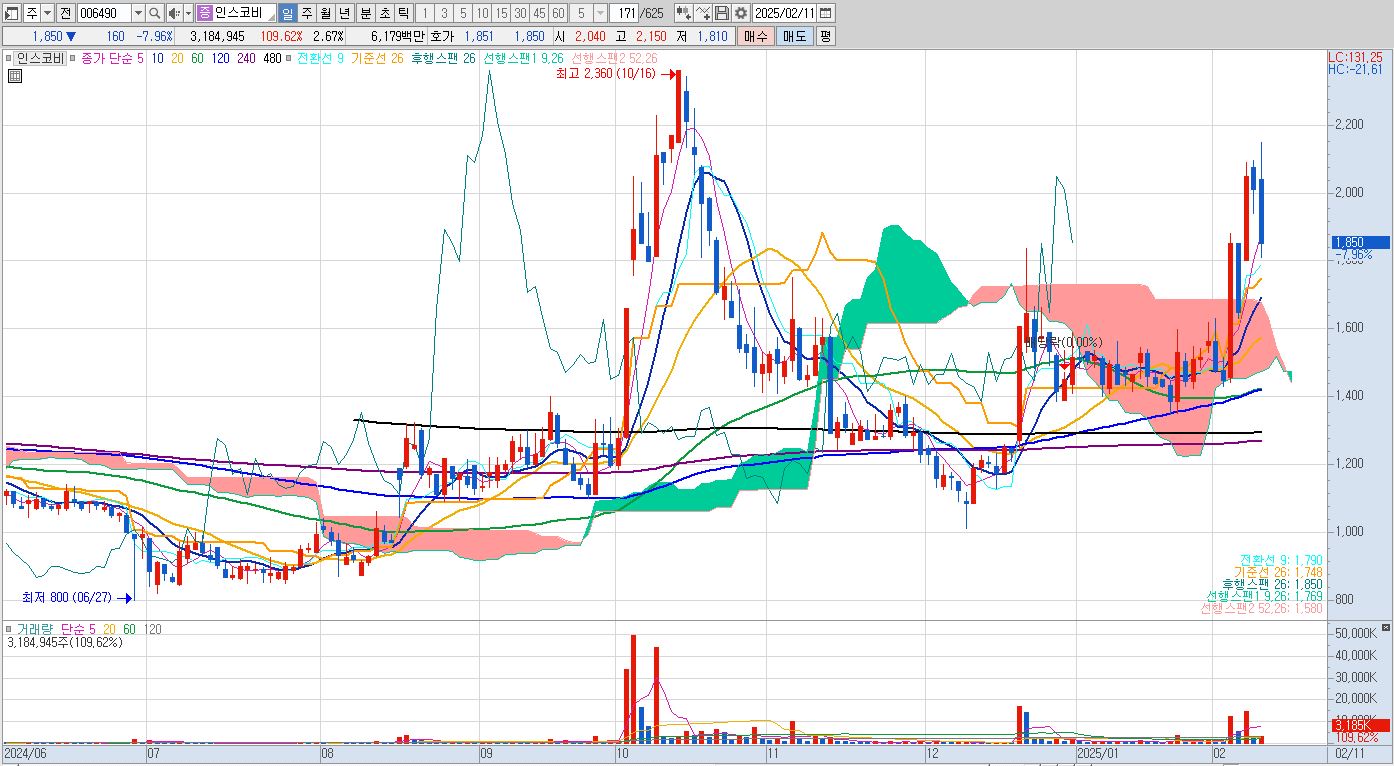Click the candlestick add-indicator icon
The width and height of the screenshot is (1394, 766).
(x=684, y=13)
